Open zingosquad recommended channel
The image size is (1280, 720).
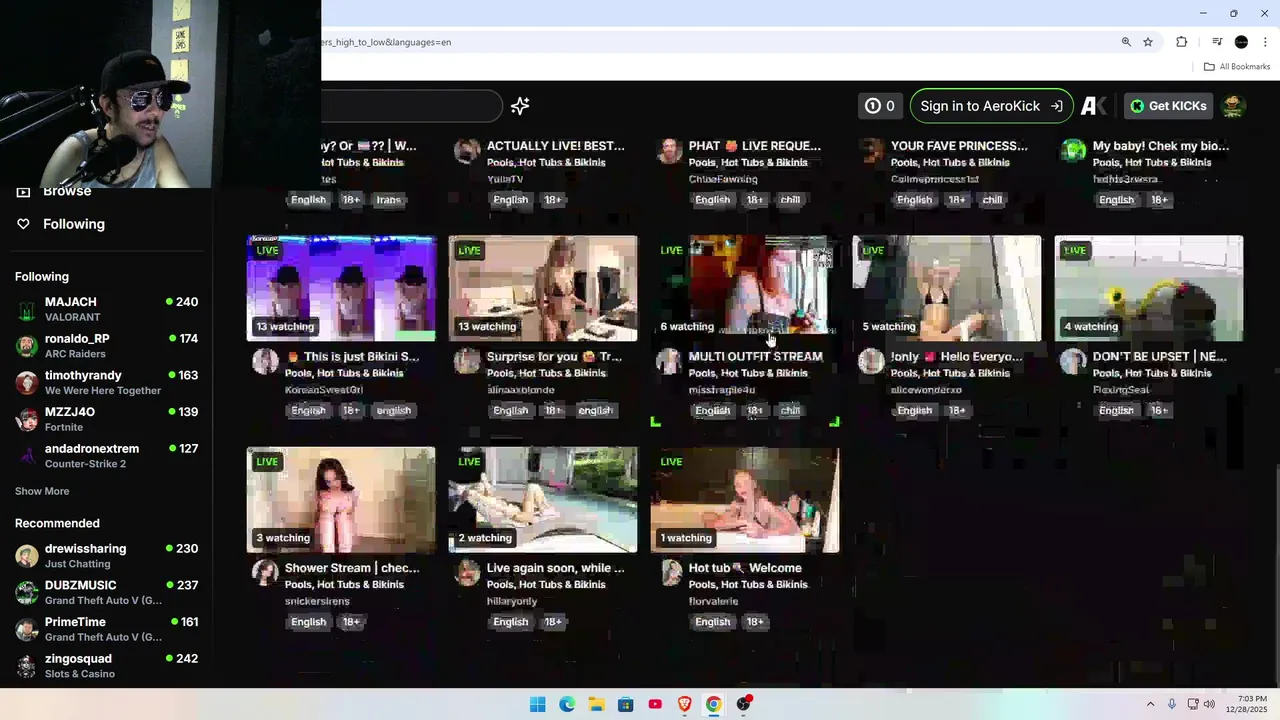[106, 666]
